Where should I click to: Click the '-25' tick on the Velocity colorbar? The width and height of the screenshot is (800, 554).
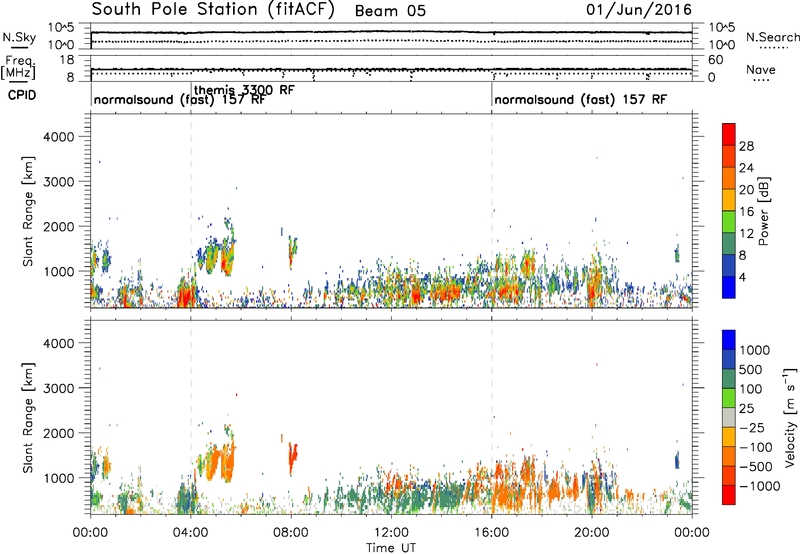click(752, 428)
